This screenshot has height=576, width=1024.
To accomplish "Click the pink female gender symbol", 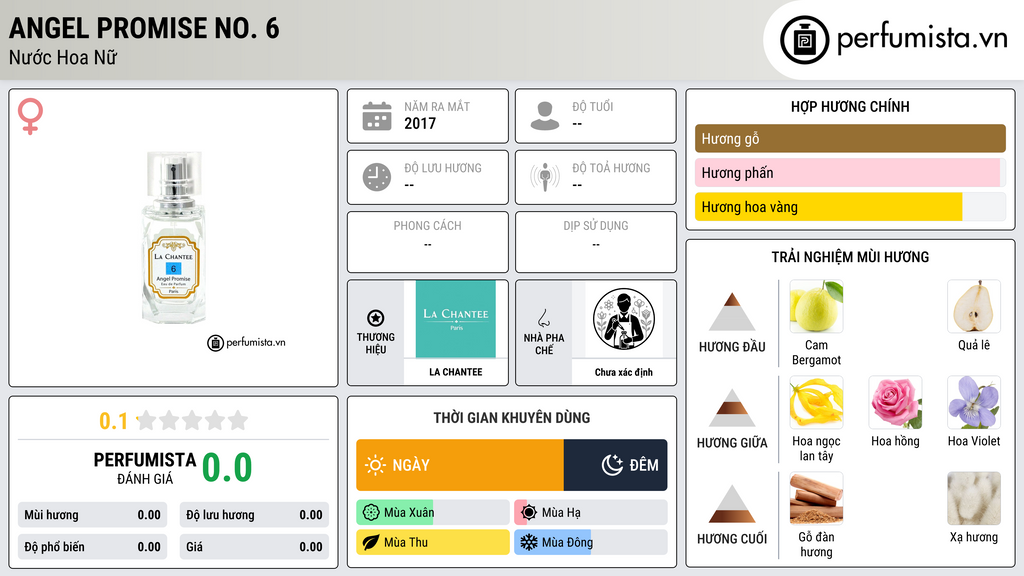I will pyautogui.click(x=30, y=116).
